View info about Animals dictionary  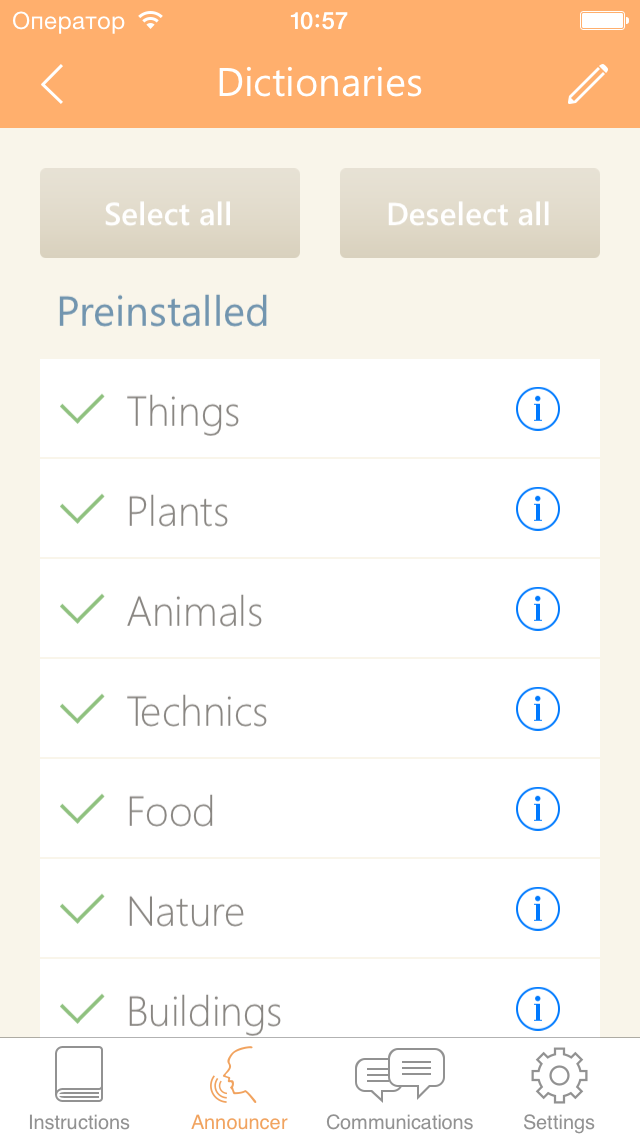[538, 609]
